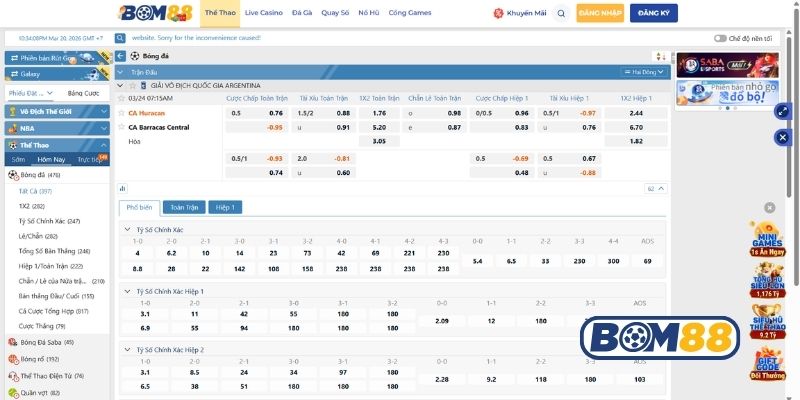
Task: Click the expand fullscreen arrows icon
Action: click(x=782, y=110)
